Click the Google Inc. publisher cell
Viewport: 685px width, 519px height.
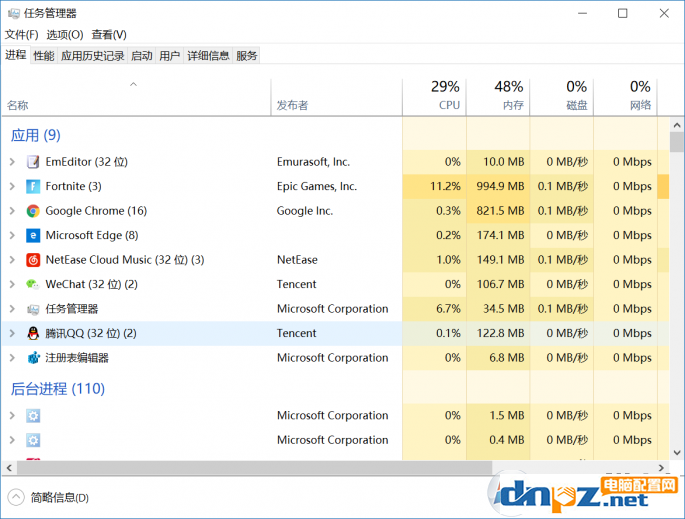tap(304, 211)
